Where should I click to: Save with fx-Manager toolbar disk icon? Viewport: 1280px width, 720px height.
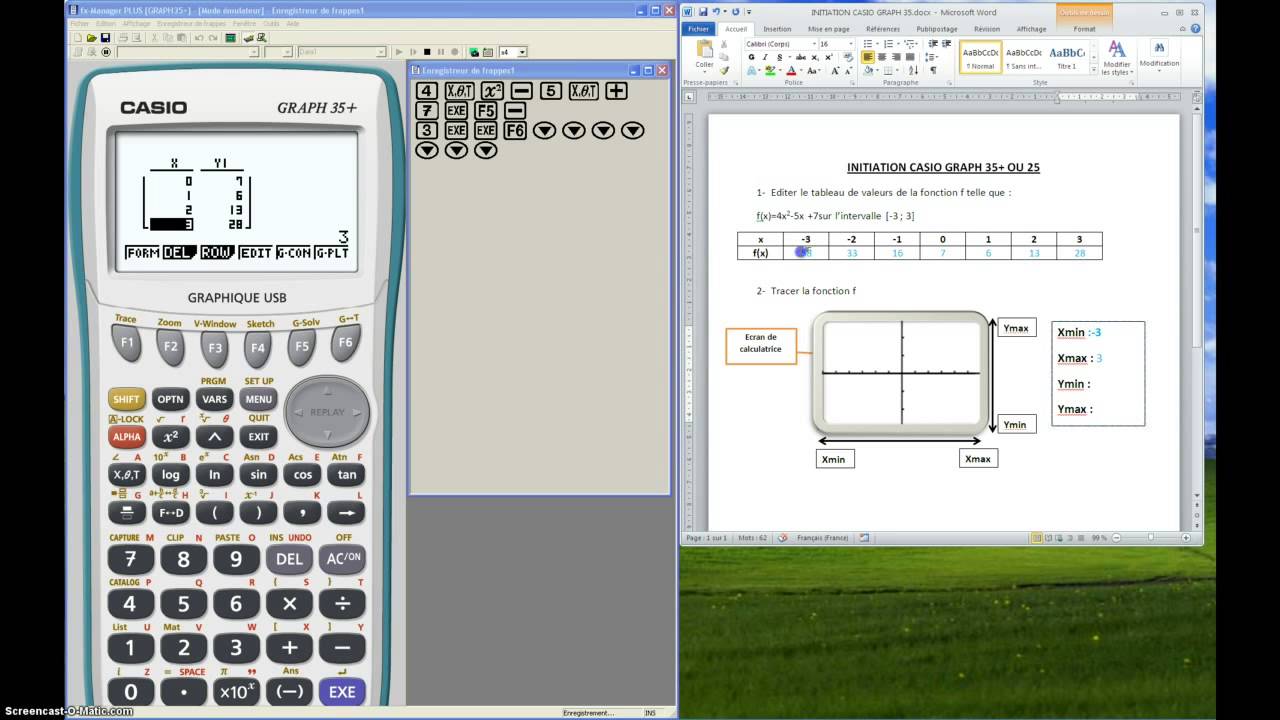pyautogui.click(x=103, y=38)
